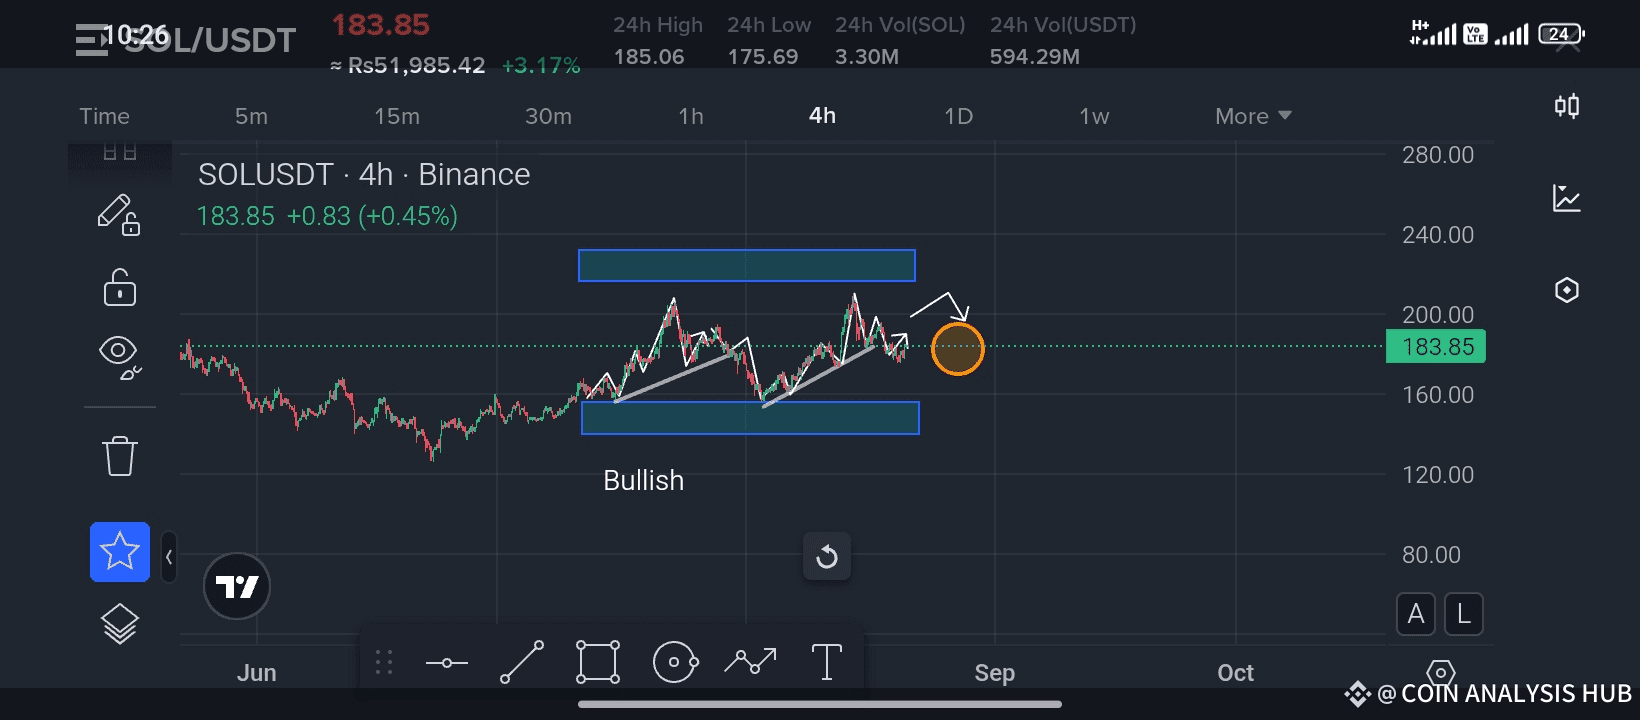
Task: Toggle auto scale with the A button
Action: pyautogui.click(x=1416, y=614)
